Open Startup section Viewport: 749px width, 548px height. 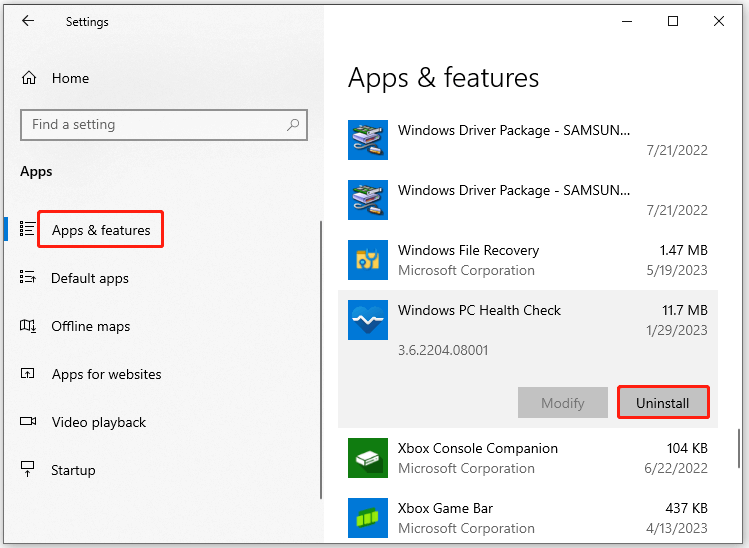[73, 470]
